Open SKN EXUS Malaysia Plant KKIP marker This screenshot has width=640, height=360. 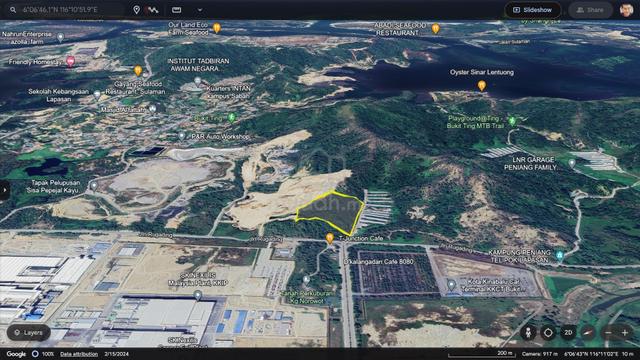pyautogui.click(x=198, y=295)
